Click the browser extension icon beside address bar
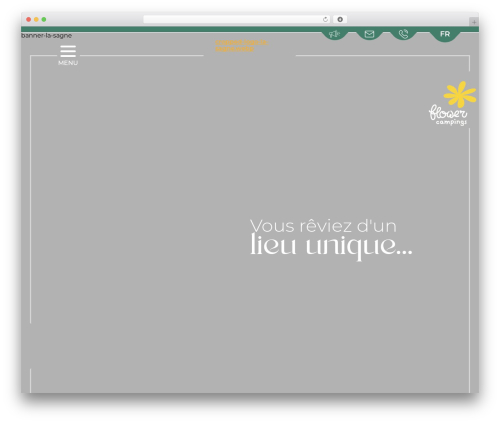 click(x=340, y=20)
